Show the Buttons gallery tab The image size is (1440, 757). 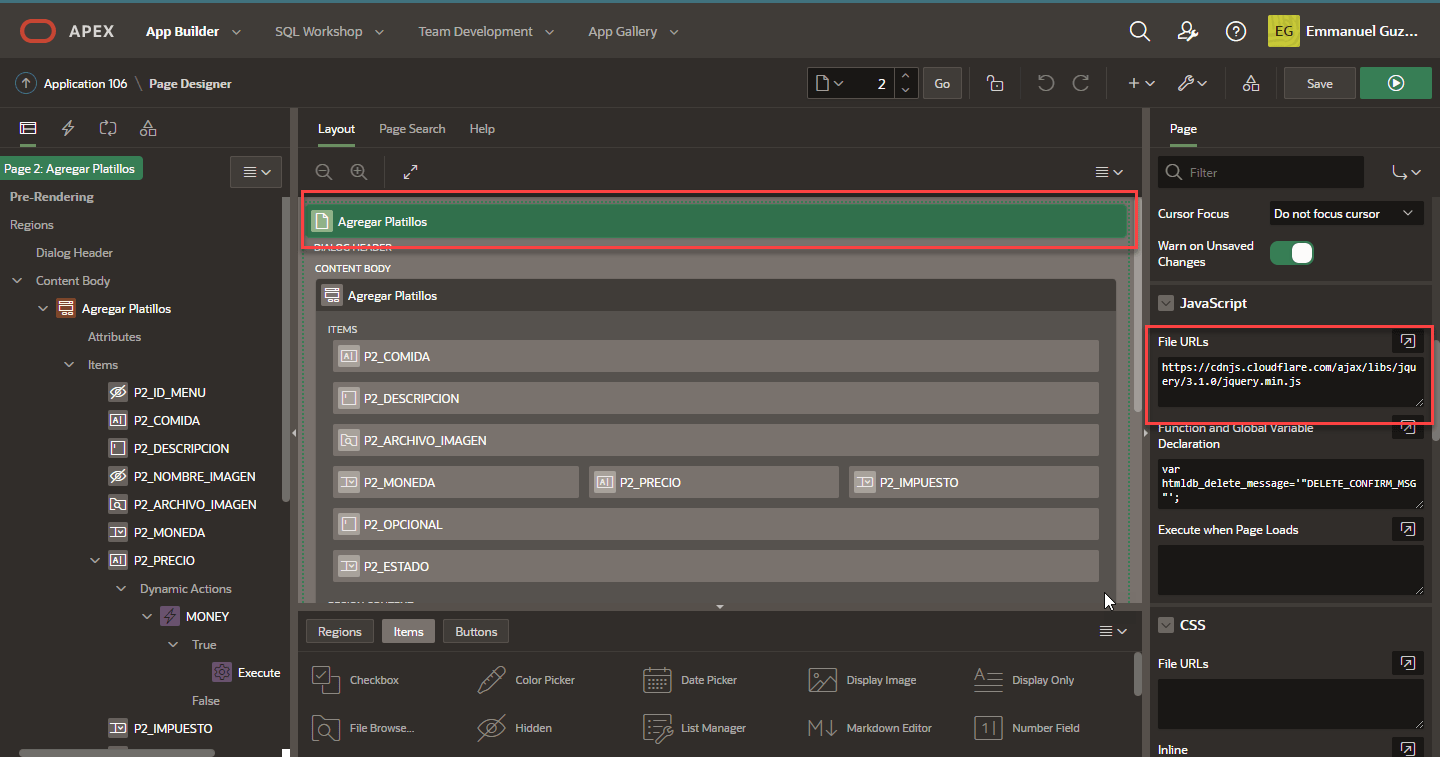pyautogui.click(x=476, y=631)
